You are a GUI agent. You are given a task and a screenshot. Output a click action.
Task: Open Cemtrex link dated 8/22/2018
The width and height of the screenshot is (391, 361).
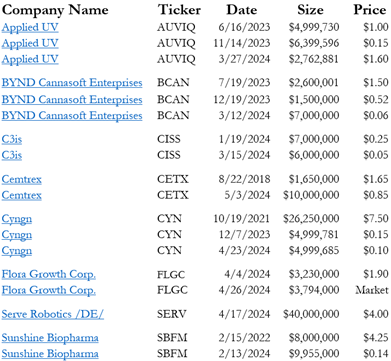pyautogui.click(x=22, y=179)
